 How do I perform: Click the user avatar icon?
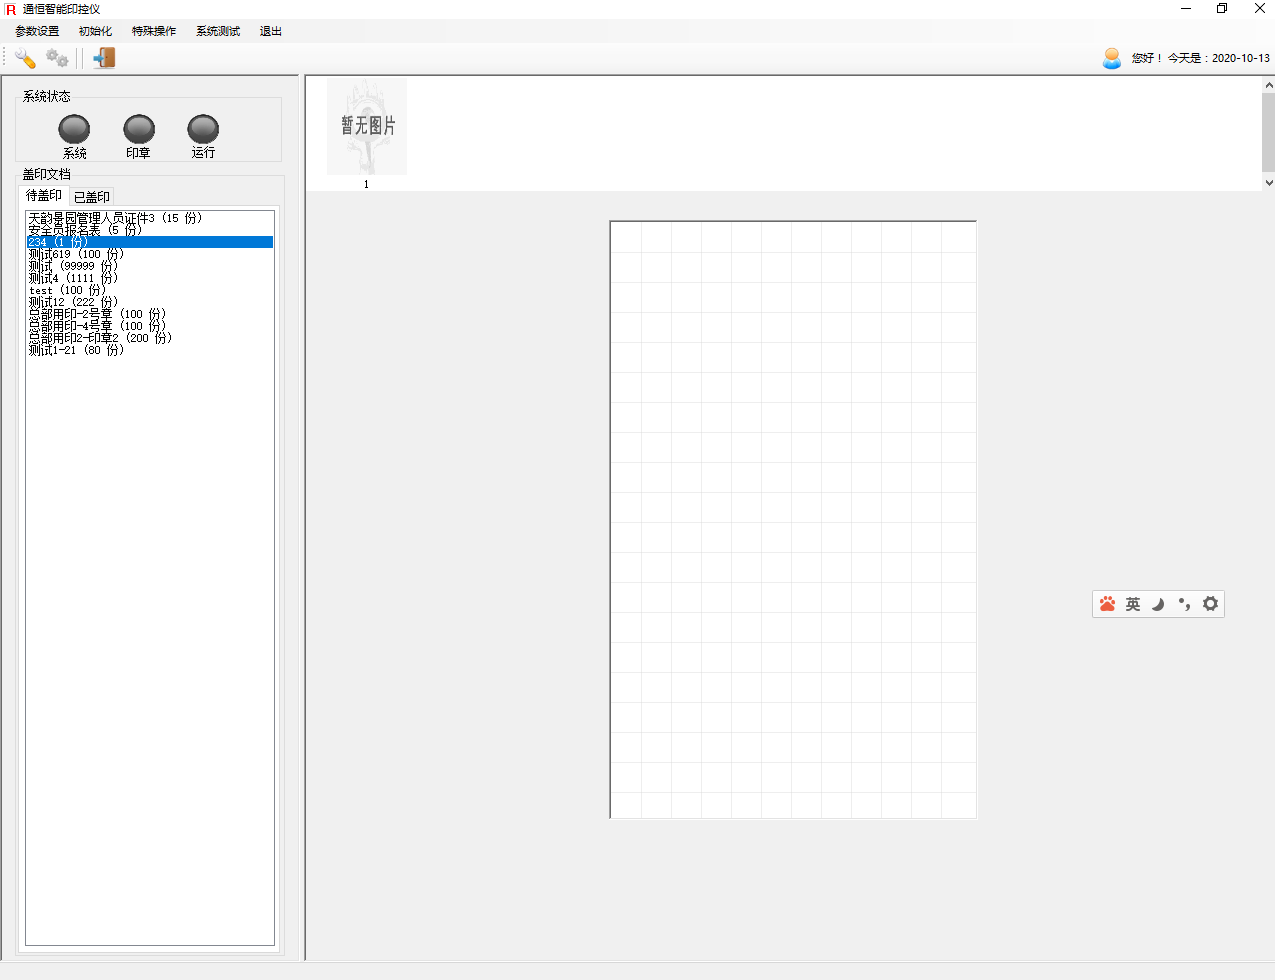point(1112,58)
